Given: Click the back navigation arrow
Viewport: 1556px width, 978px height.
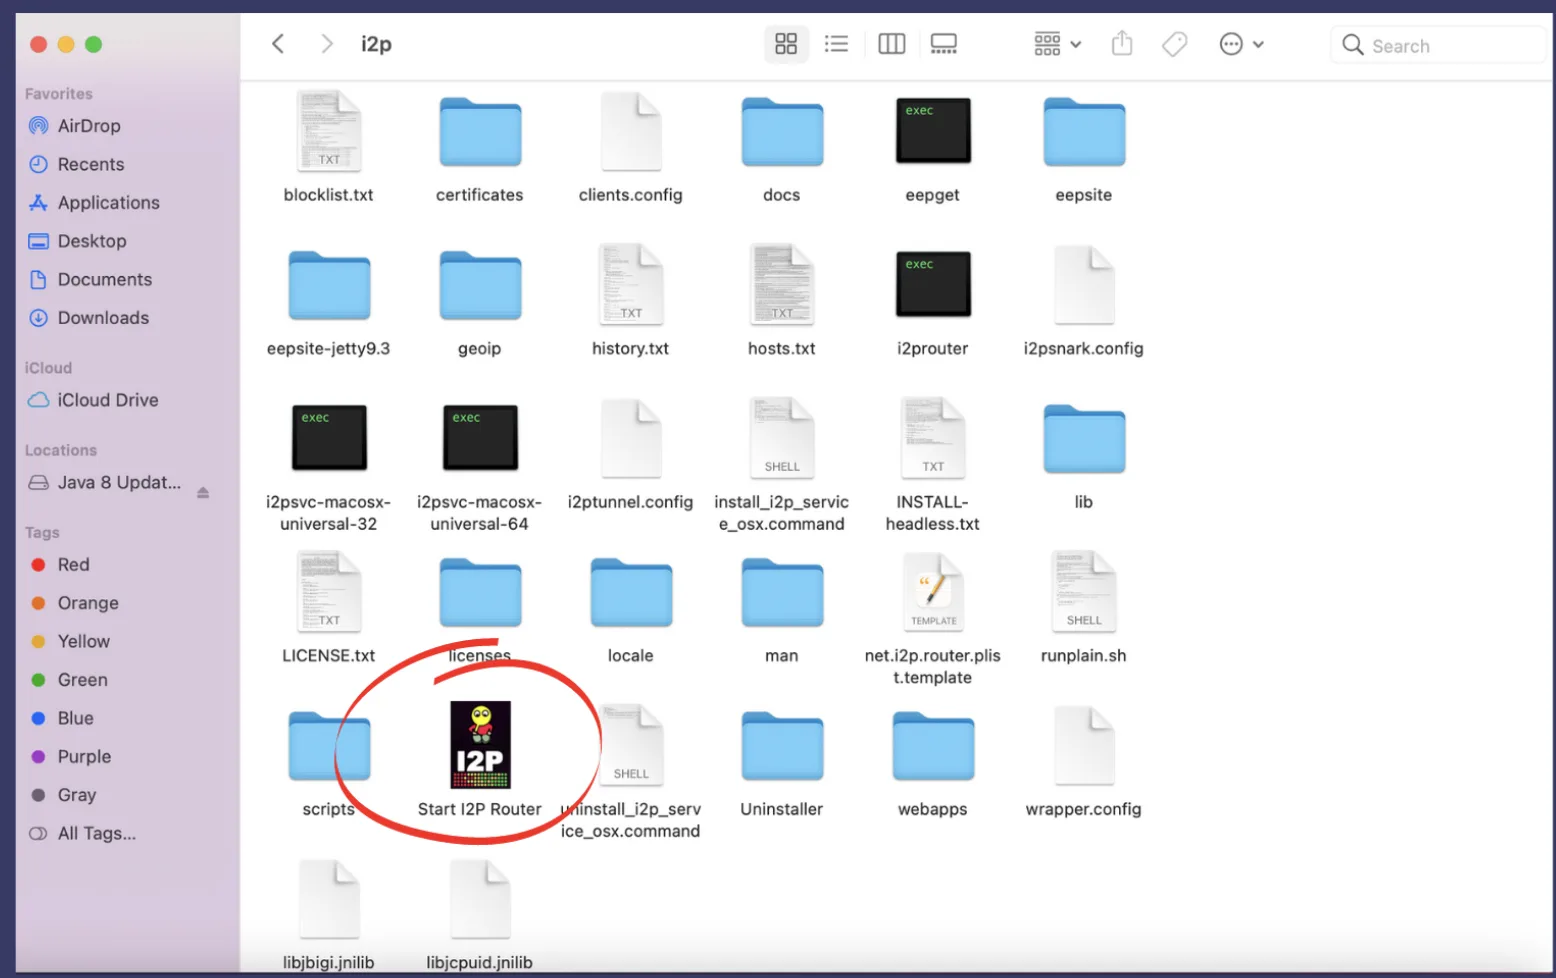Looking at the screenshot, I should click(x=278, y=44).
